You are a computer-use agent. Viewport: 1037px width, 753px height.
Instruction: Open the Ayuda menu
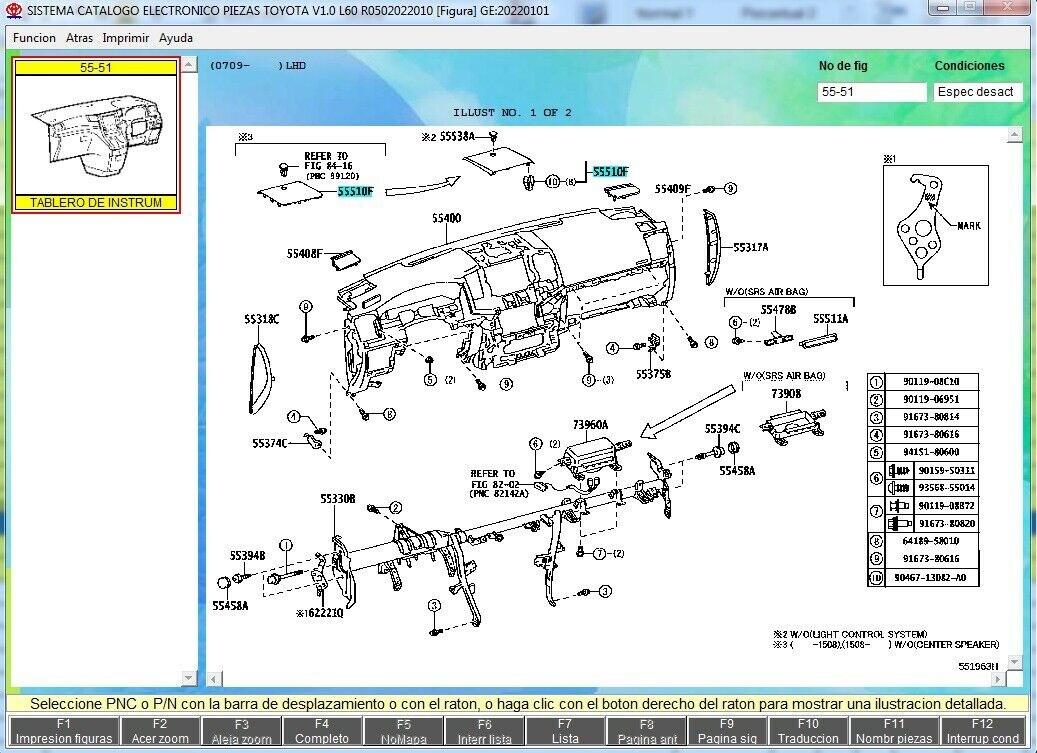point(176,38)
